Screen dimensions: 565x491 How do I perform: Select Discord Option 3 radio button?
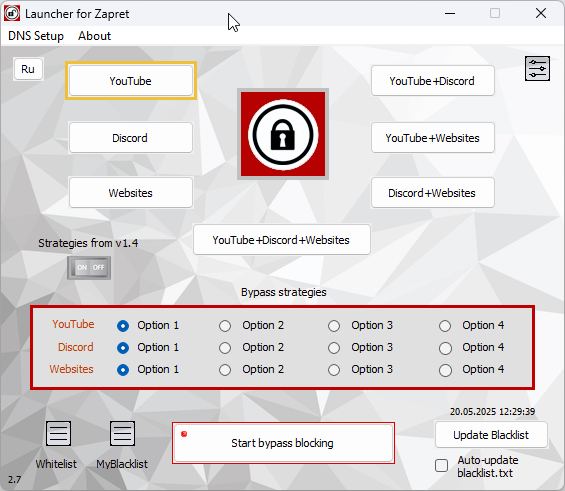pos(334,348)
